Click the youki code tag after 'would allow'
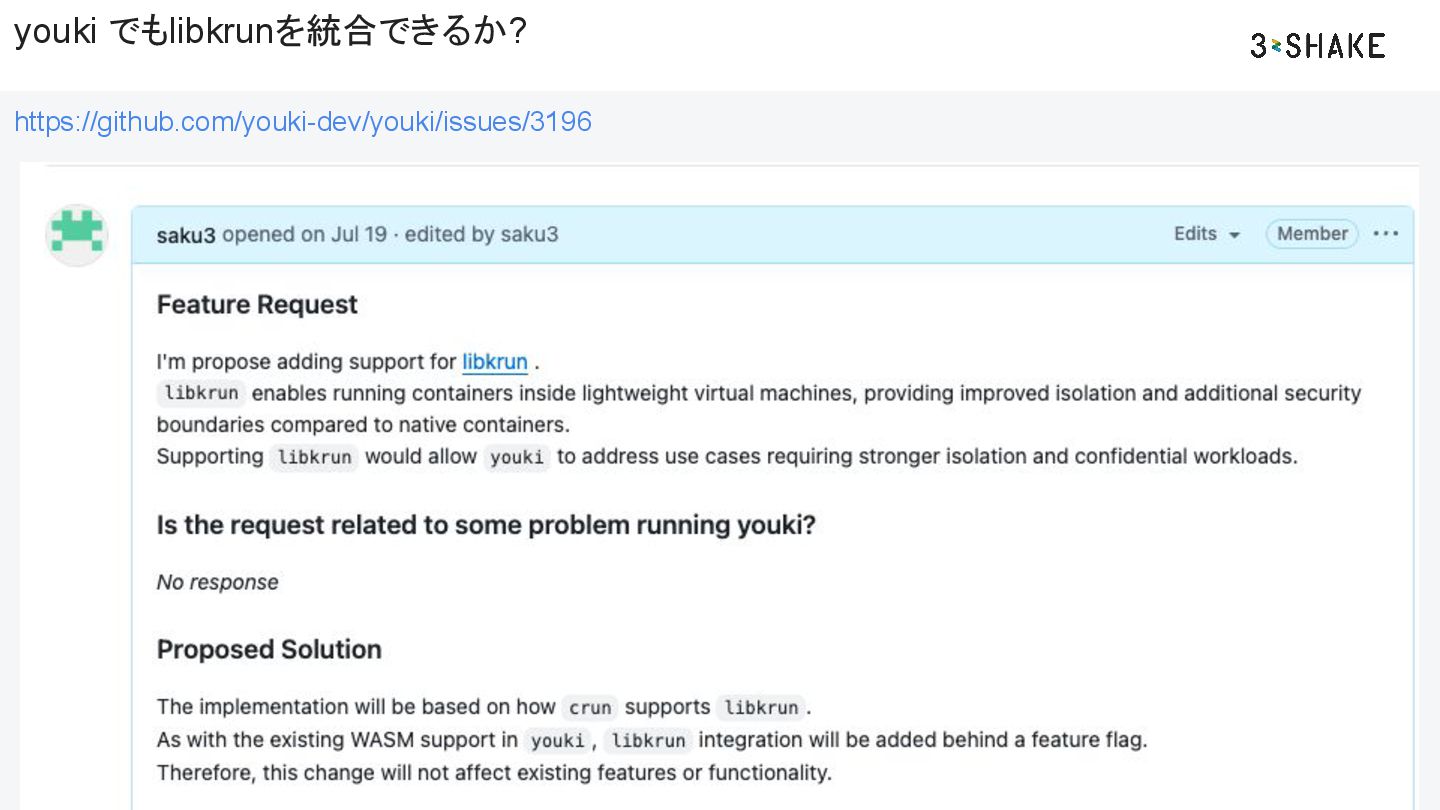The width and height of the screenshot is (1440, 810). (517, 457)
